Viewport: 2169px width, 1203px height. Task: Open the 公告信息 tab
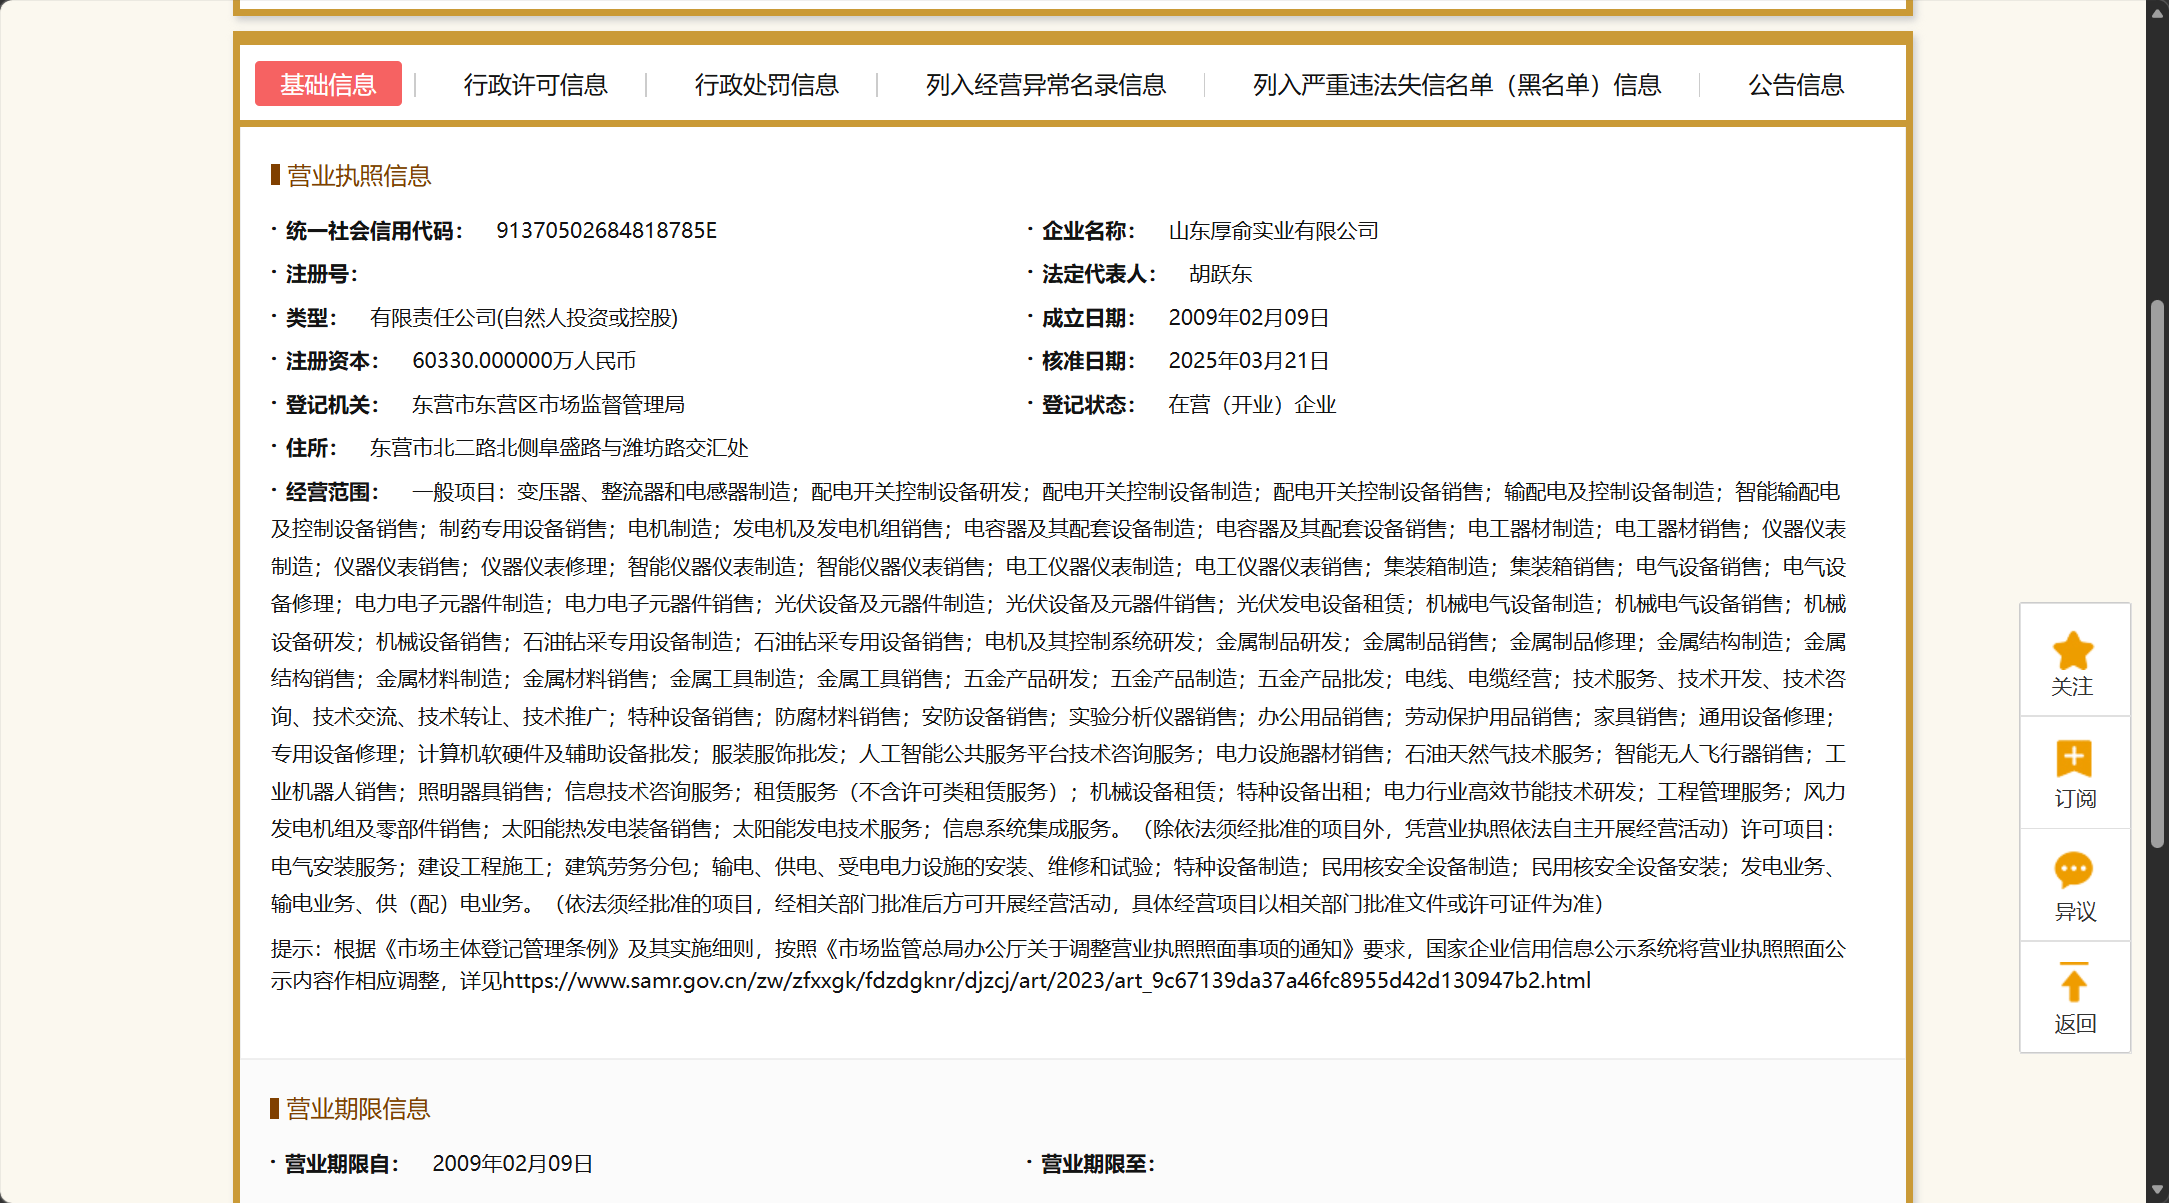pos(1795,85)
